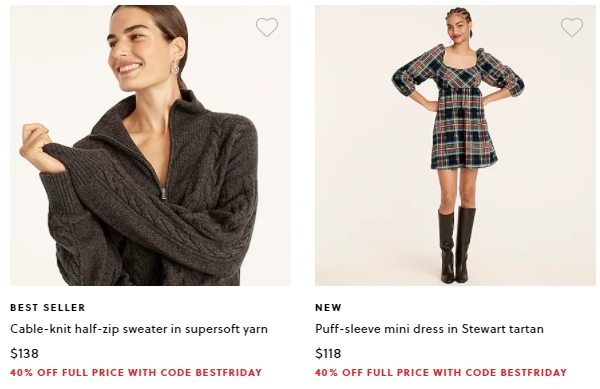
Task: Click the $138 sweater price
Action: tap(24, 353)
